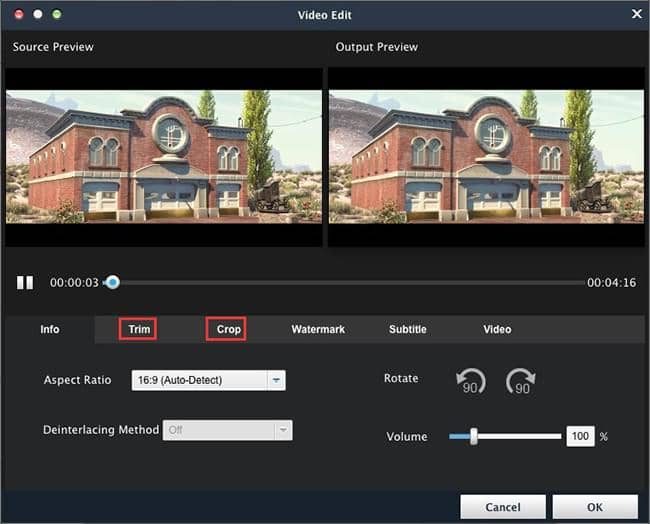Click the Cancel button

[x=503, y=507]
